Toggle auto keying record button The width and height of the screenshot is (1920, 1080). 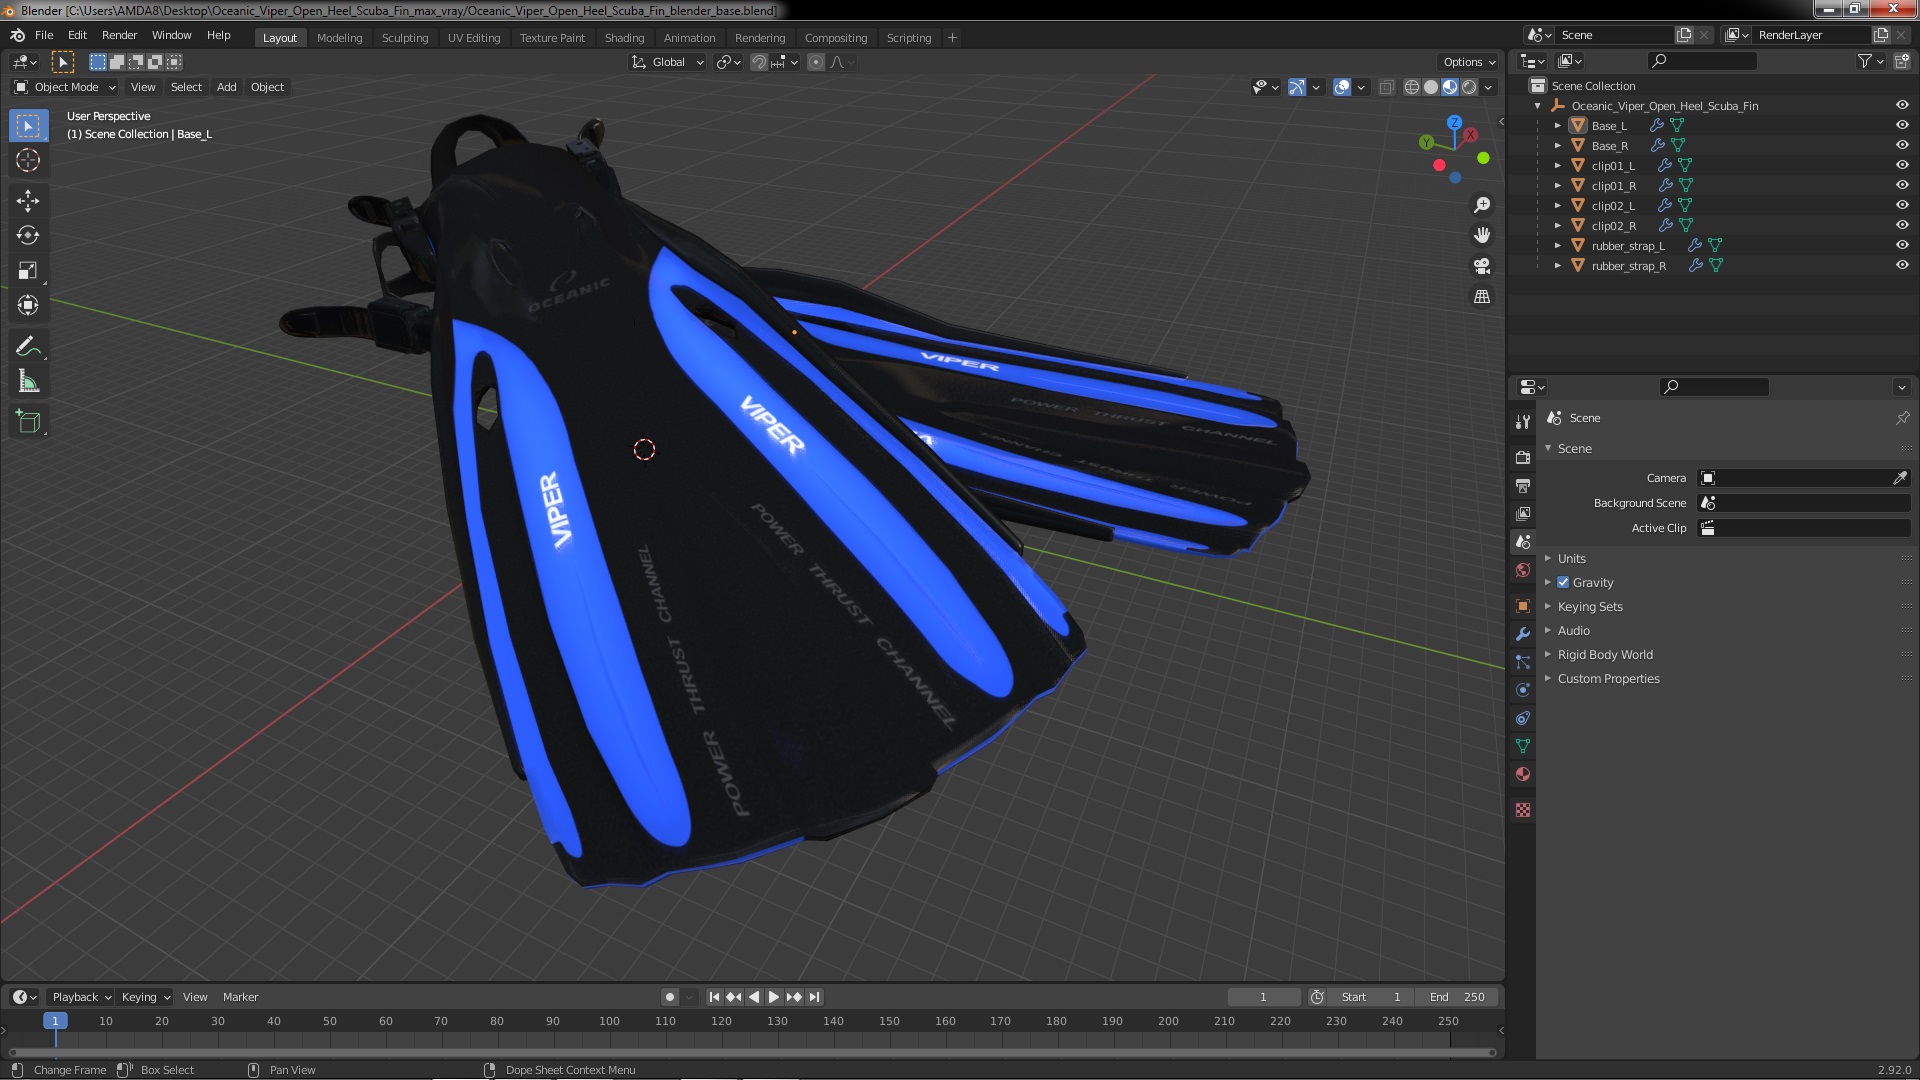669,997
